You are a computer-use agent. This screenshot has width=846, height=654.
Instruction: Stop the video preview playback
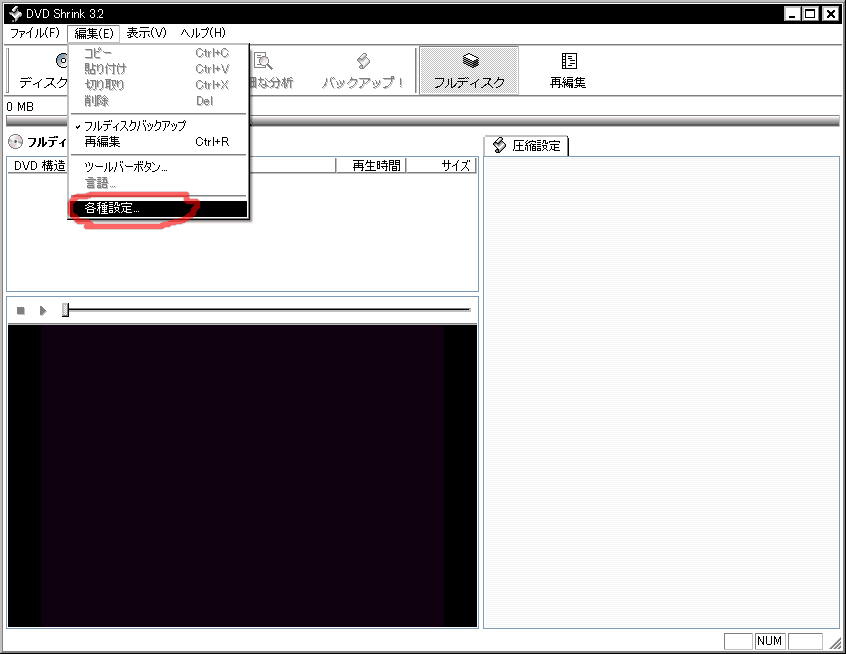(x=21, y=311)
